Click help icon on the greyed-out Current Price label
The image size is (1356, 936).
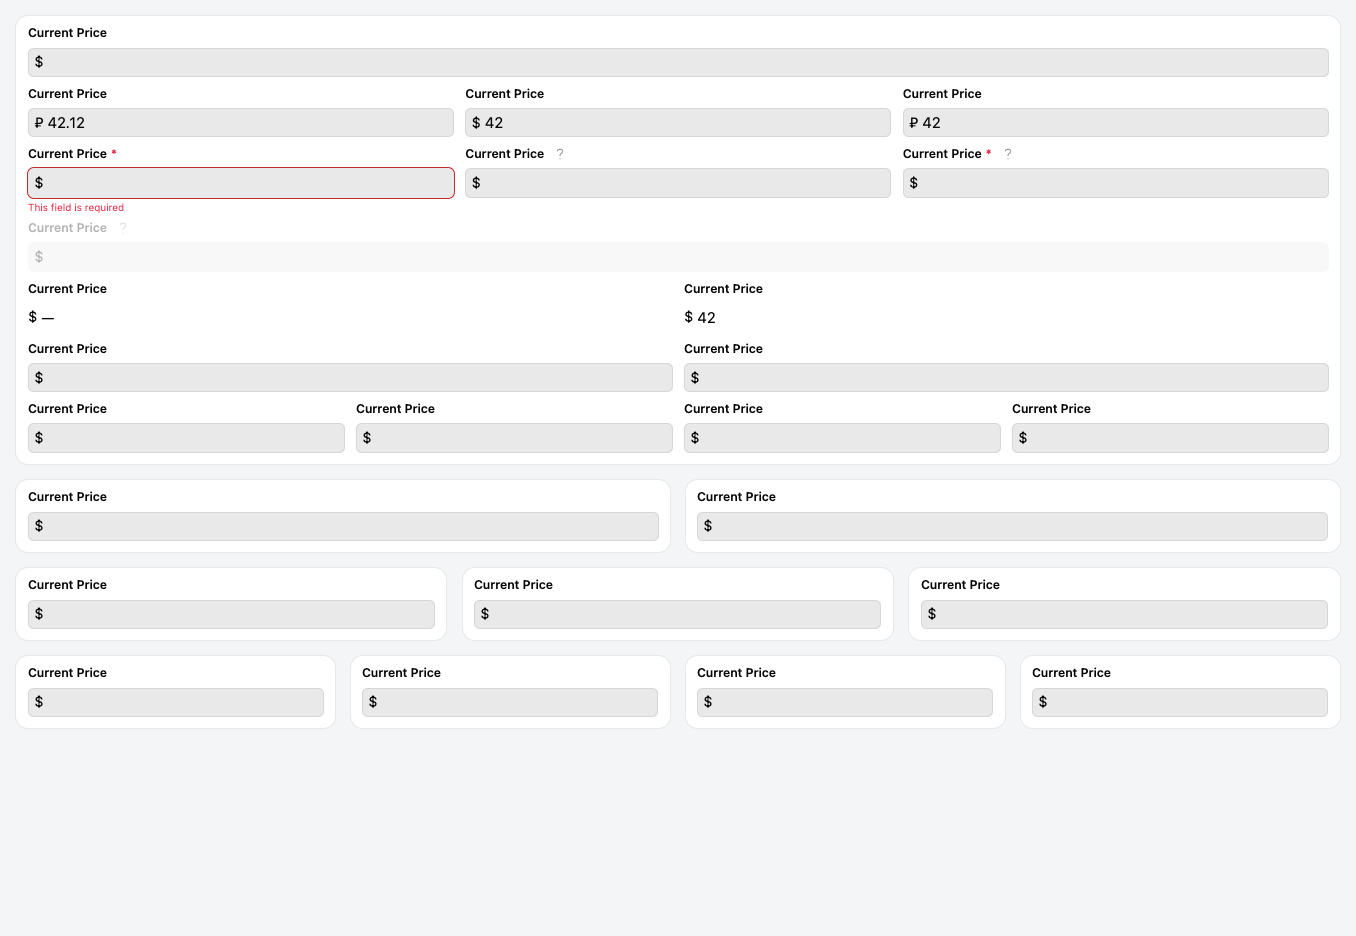[x=123, y=228]
